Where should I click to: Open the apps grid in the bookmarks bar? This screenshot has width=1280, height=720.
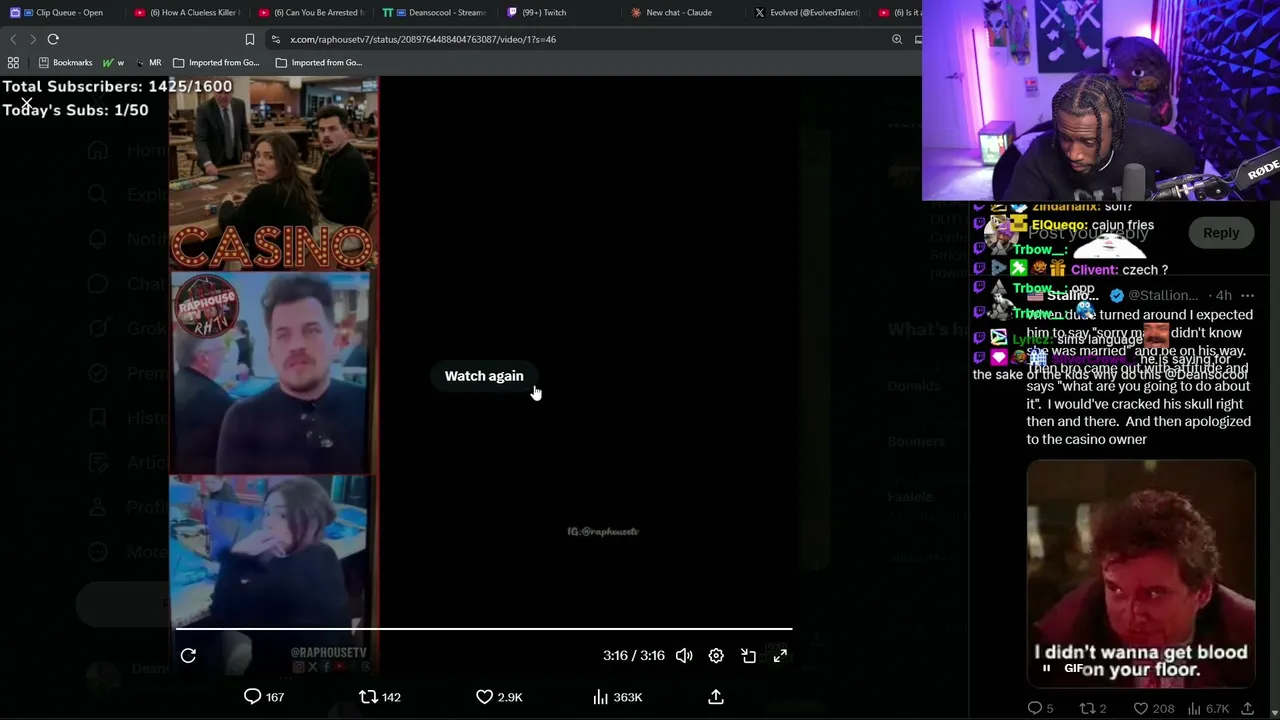[13, 62]
